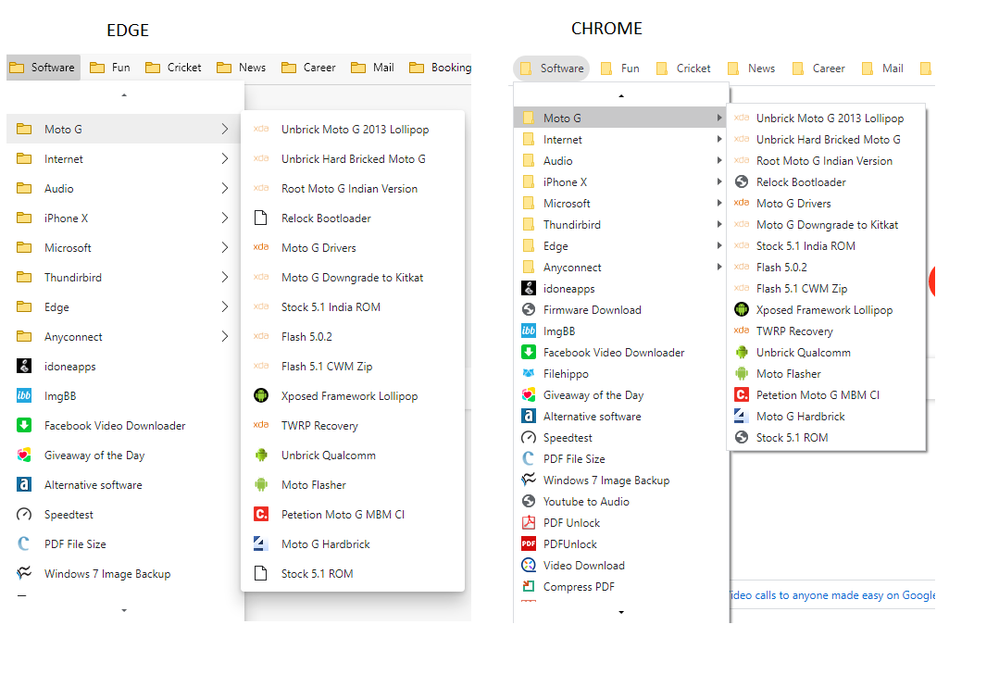
Task: Open Flash 5.0.2 bookmark in Edge
Action: point(353,336)
